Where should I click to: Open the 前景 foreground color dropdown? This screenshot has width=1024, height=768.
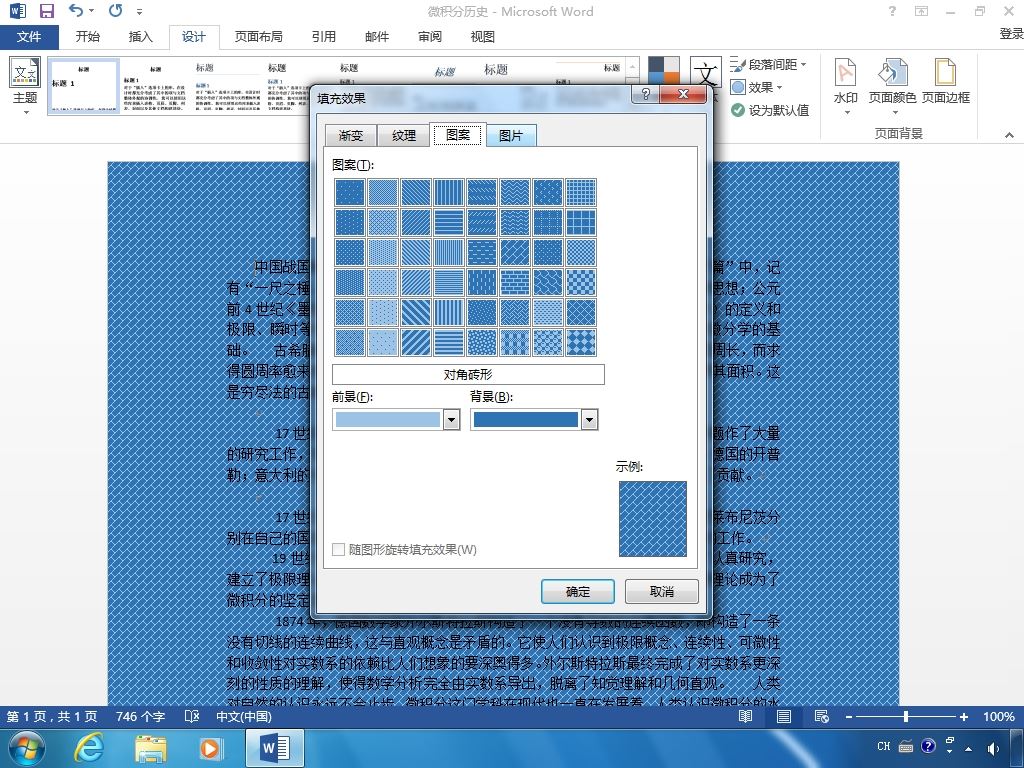tap(451, 420)
